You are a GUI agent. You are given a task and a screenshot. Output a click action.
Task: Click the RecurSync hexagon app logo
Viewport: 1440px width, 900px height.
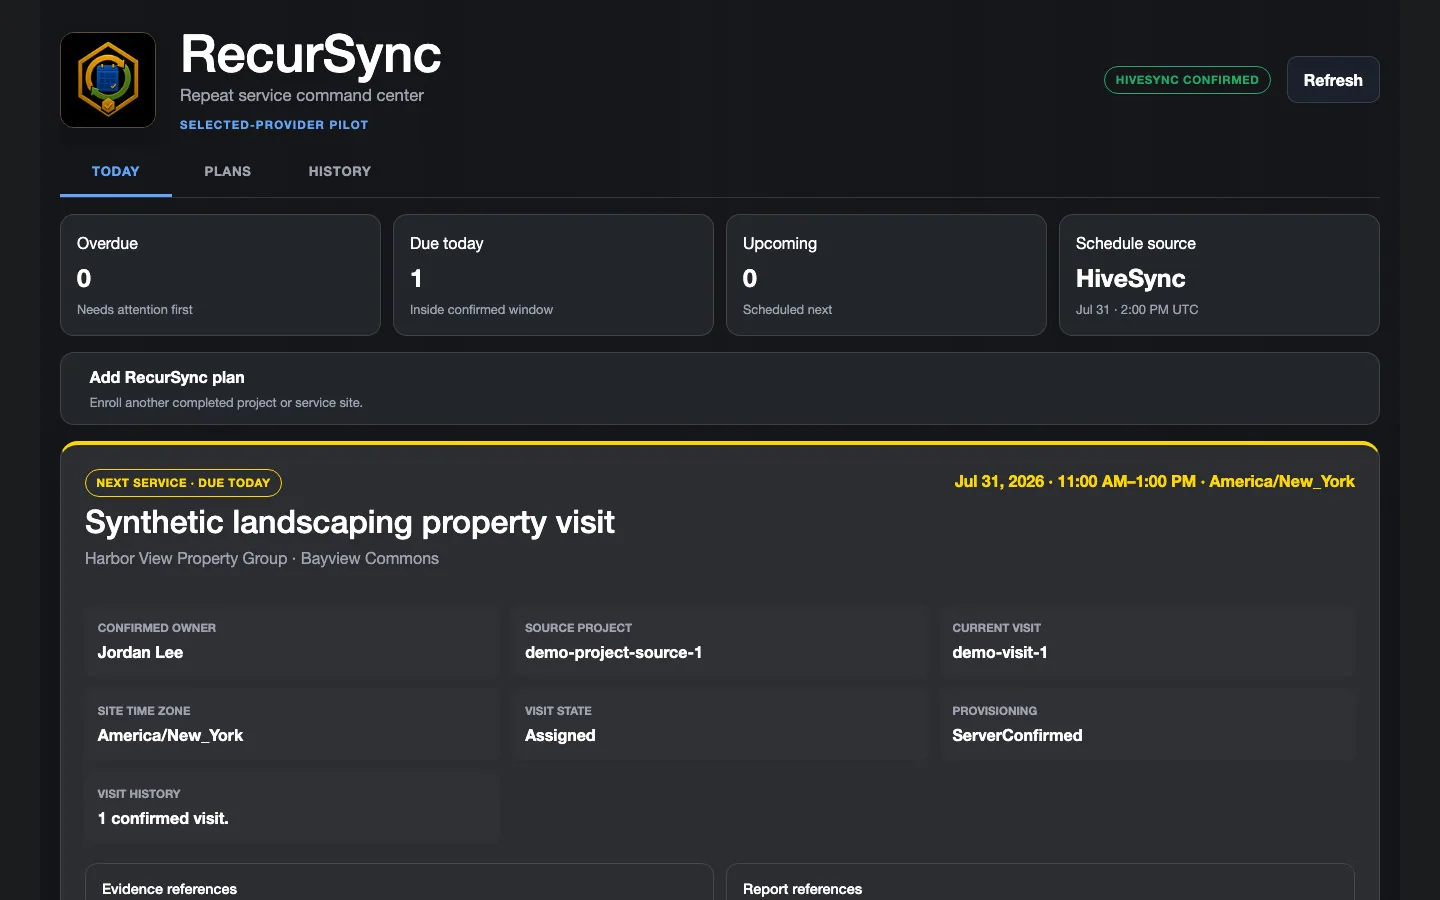pos(108,80)
